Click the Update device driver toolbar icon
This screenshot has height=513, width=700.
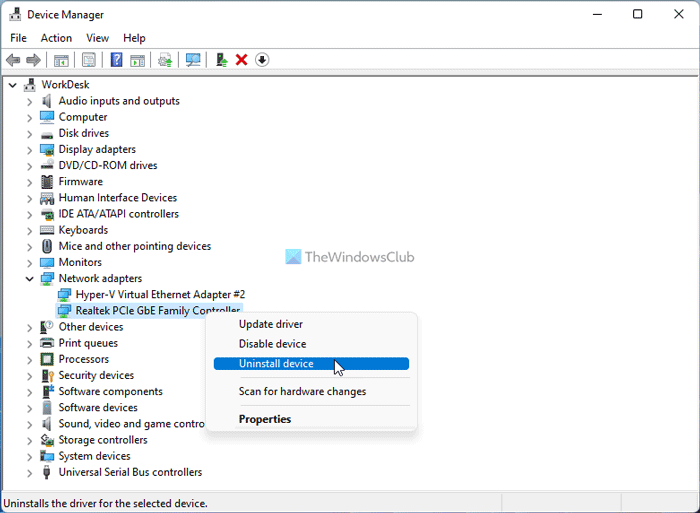(x=221, y=60)
